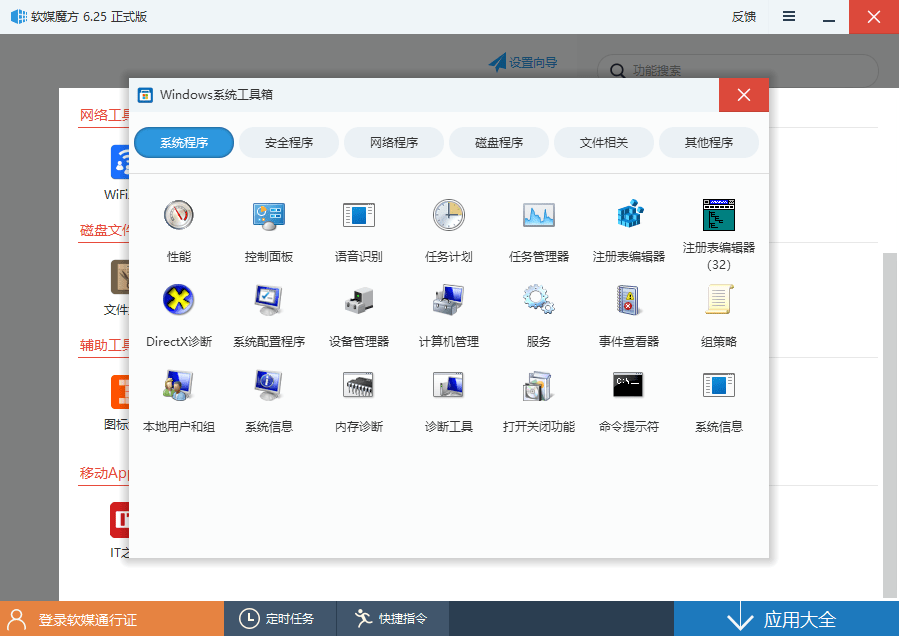Viewport: 899px width, 636px height.
Task: Open 快捷指令 quick commands
Action: tap(392, 619)
